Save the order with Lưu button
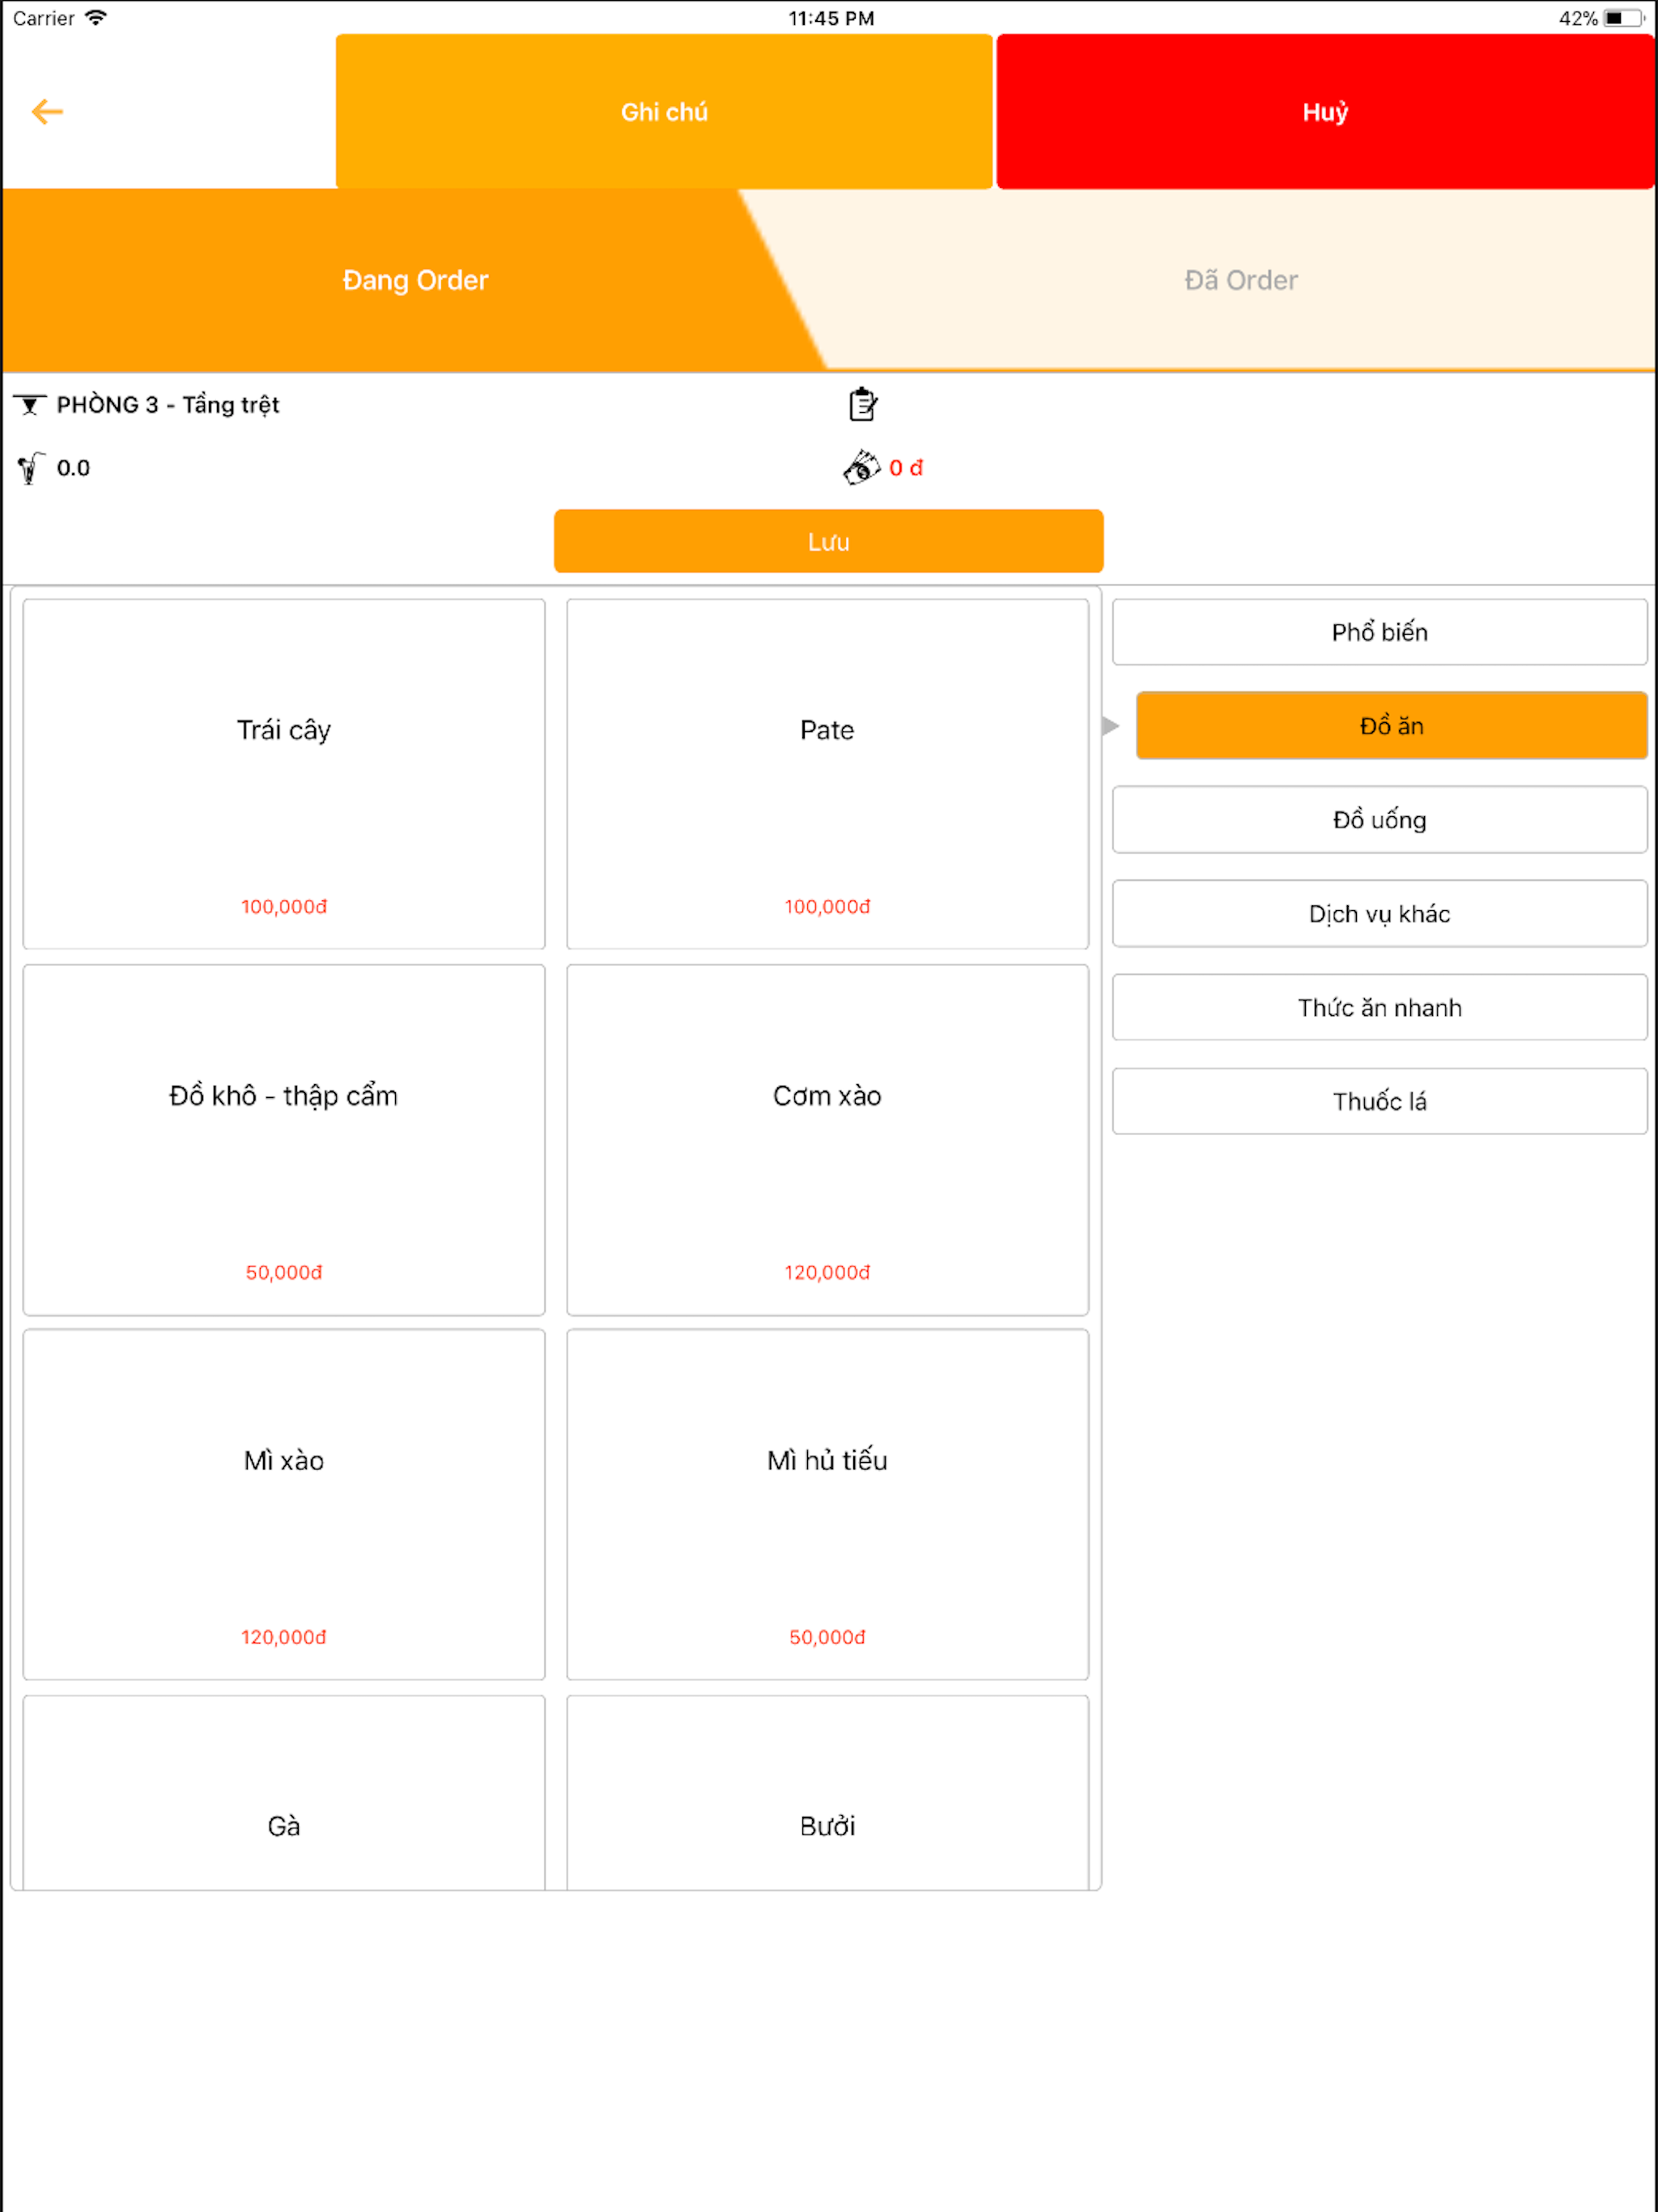The width and height of the screenshot is (1658, 2212). [x=828, y=541]
